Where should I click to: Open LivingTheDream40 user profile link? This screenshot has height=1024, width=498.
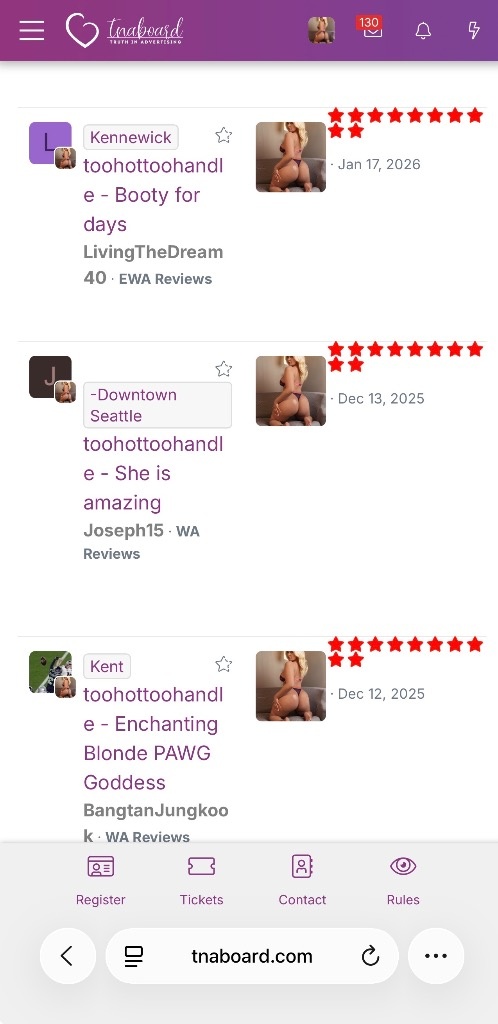153,264
